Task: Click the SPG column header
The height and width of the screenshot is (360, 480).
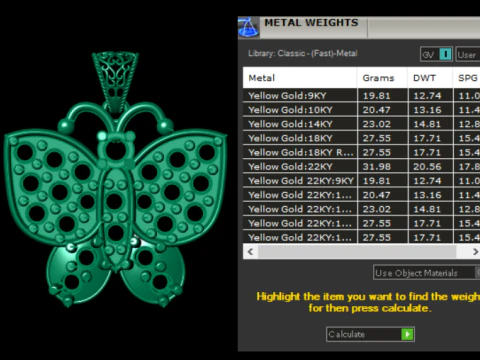Action: click(467, 78)
